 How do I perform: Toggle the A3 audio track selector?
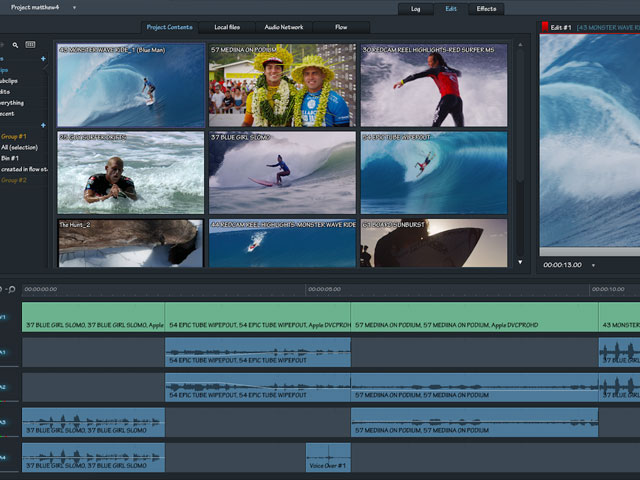3,422
